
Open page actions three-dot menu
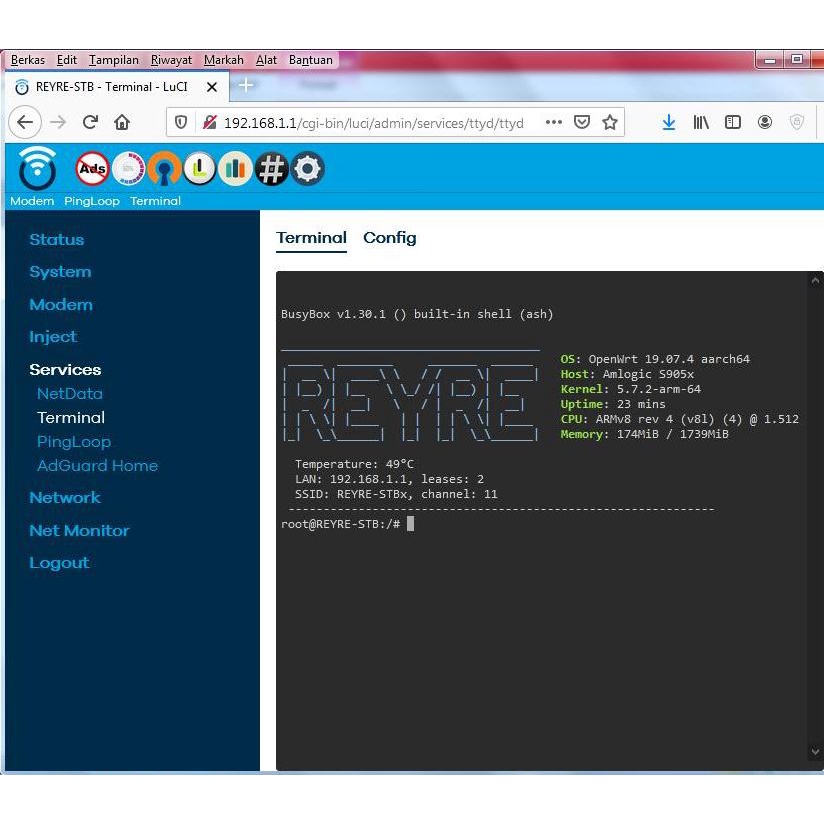(x=553, y=122)
